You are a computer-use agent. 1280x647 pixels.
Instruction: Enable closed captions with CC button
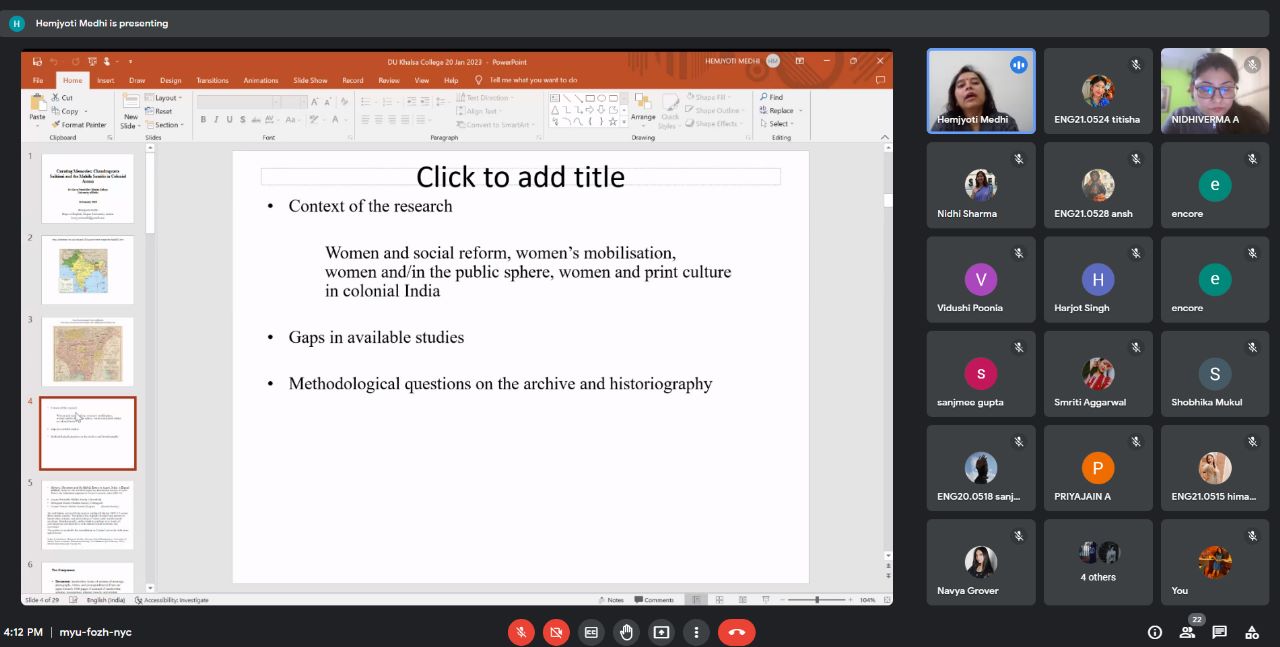[x=591, y=632]
